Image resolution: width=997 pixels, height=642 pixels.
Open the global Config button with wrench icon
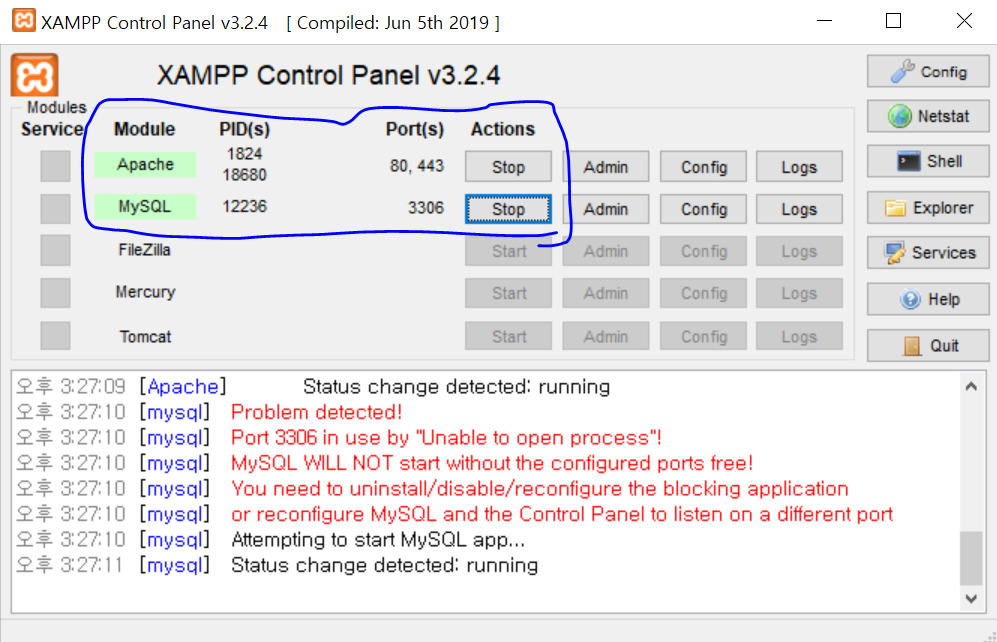(x=928, y=71)
